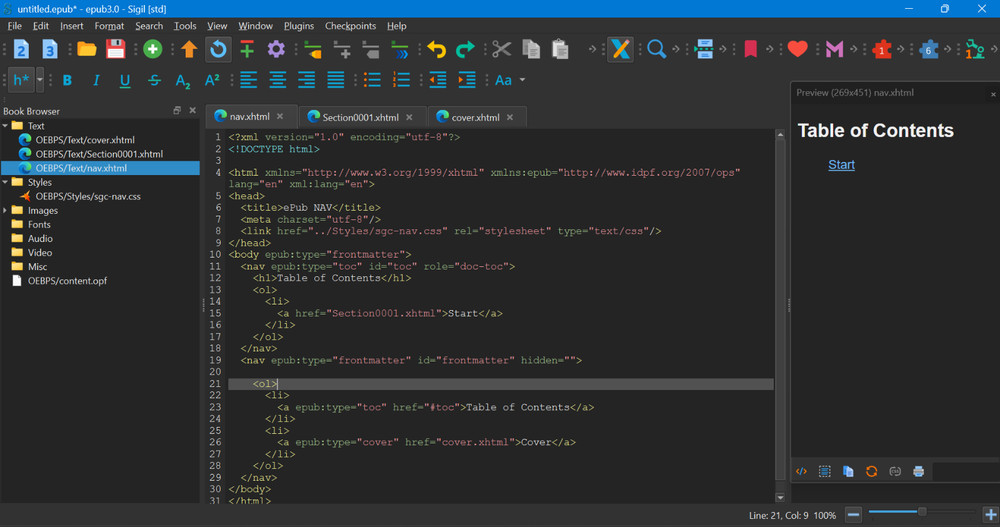1000x527 pixels.
Task: Apply underline formatting
Action: [x=125, y=80]
